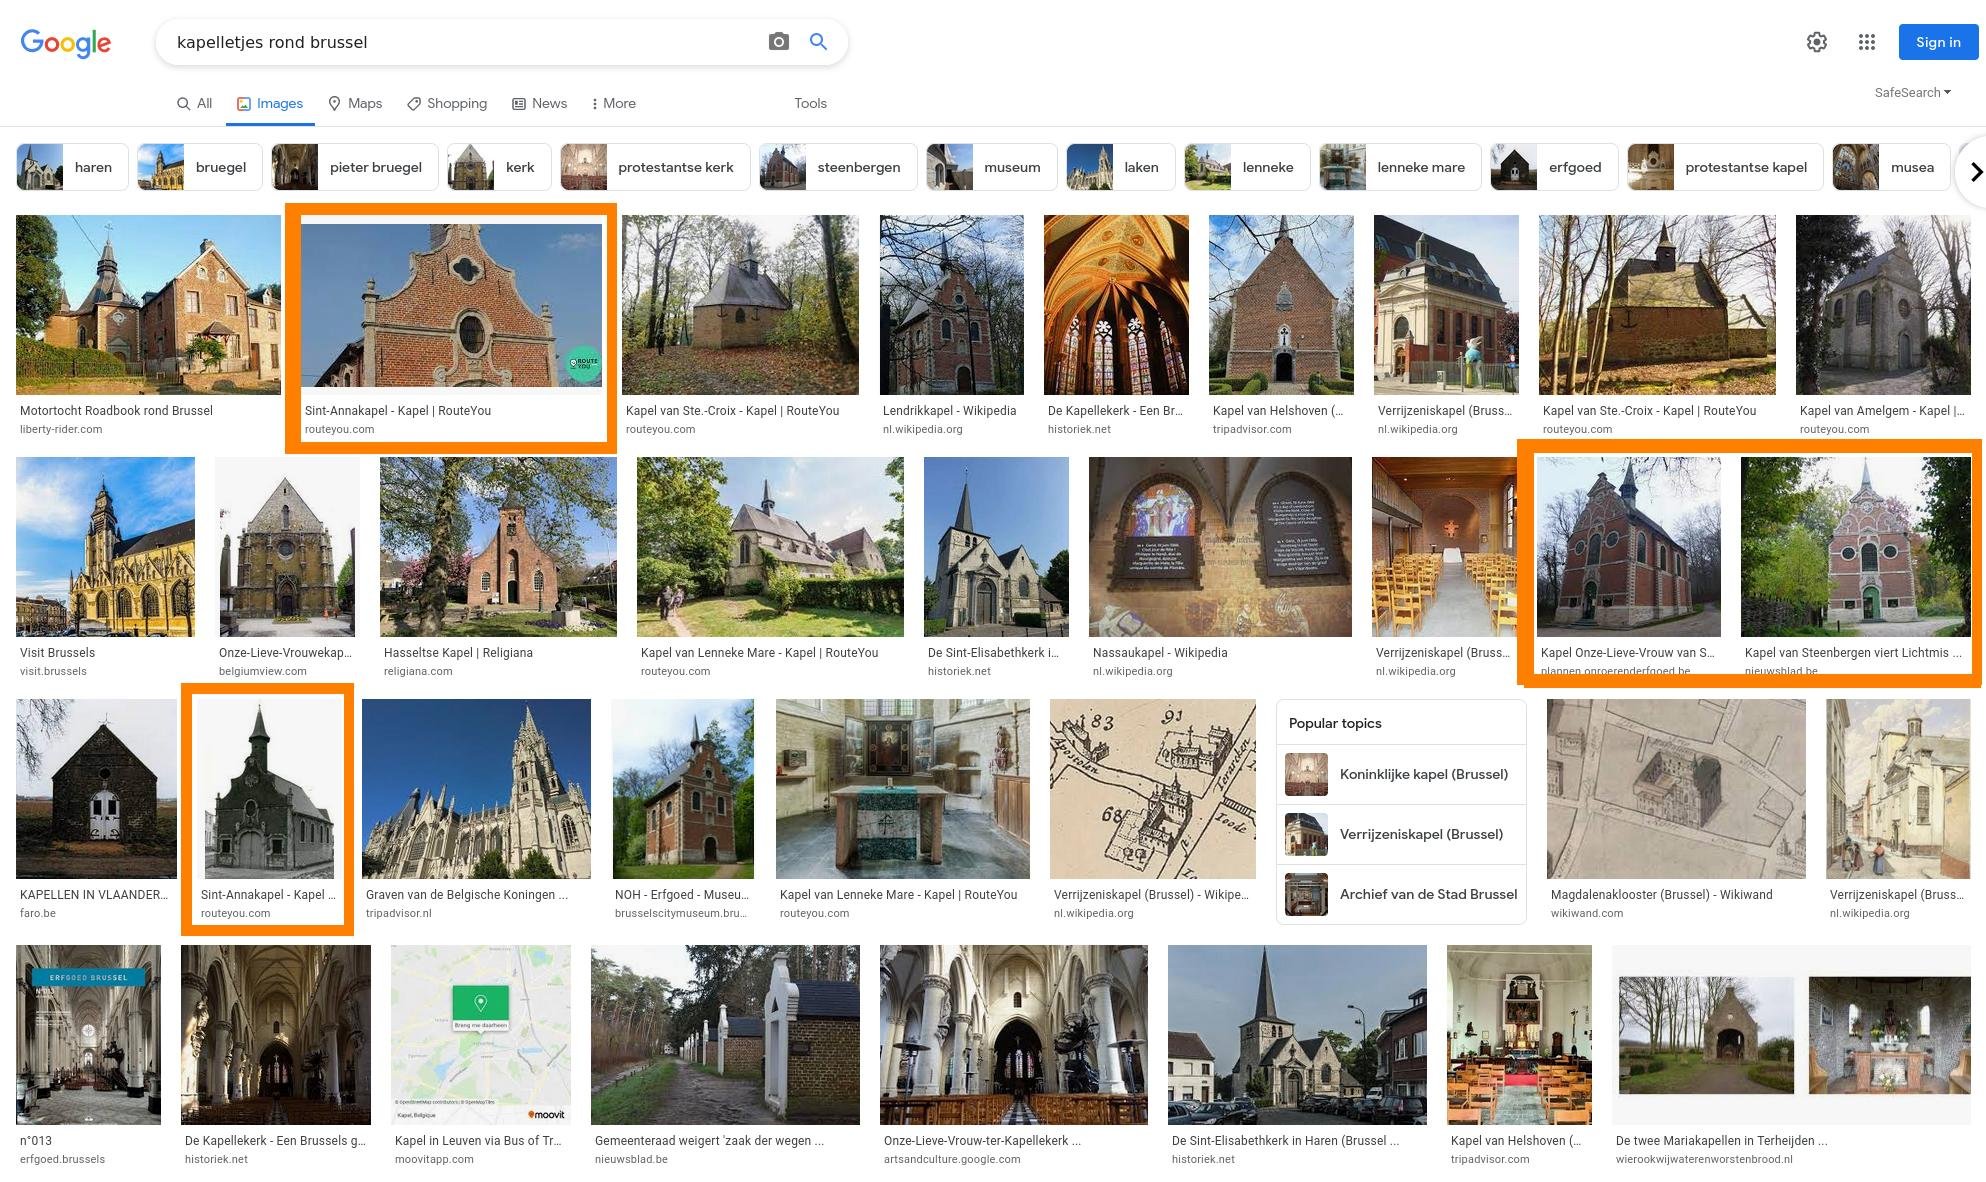Screen dimensions: 1986x1182
Task: Open the Maps tab with pin icon
Action: click(355, 103)
